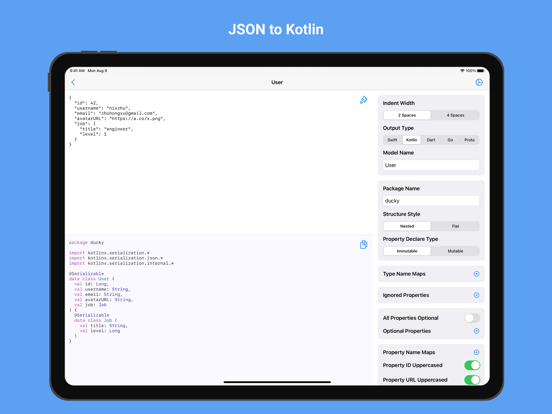Image resolution: width=552 pixels, height=414 pixels.
Task: Select 2 Spaces indent width
Action: tap(407, 115)
